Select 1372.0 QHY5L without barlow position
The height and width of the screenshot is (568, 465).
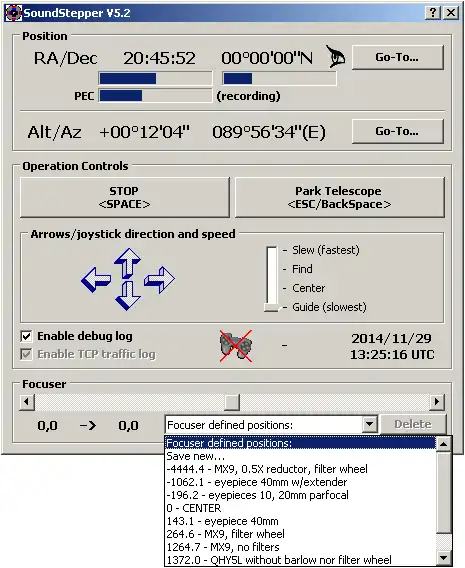301,560
